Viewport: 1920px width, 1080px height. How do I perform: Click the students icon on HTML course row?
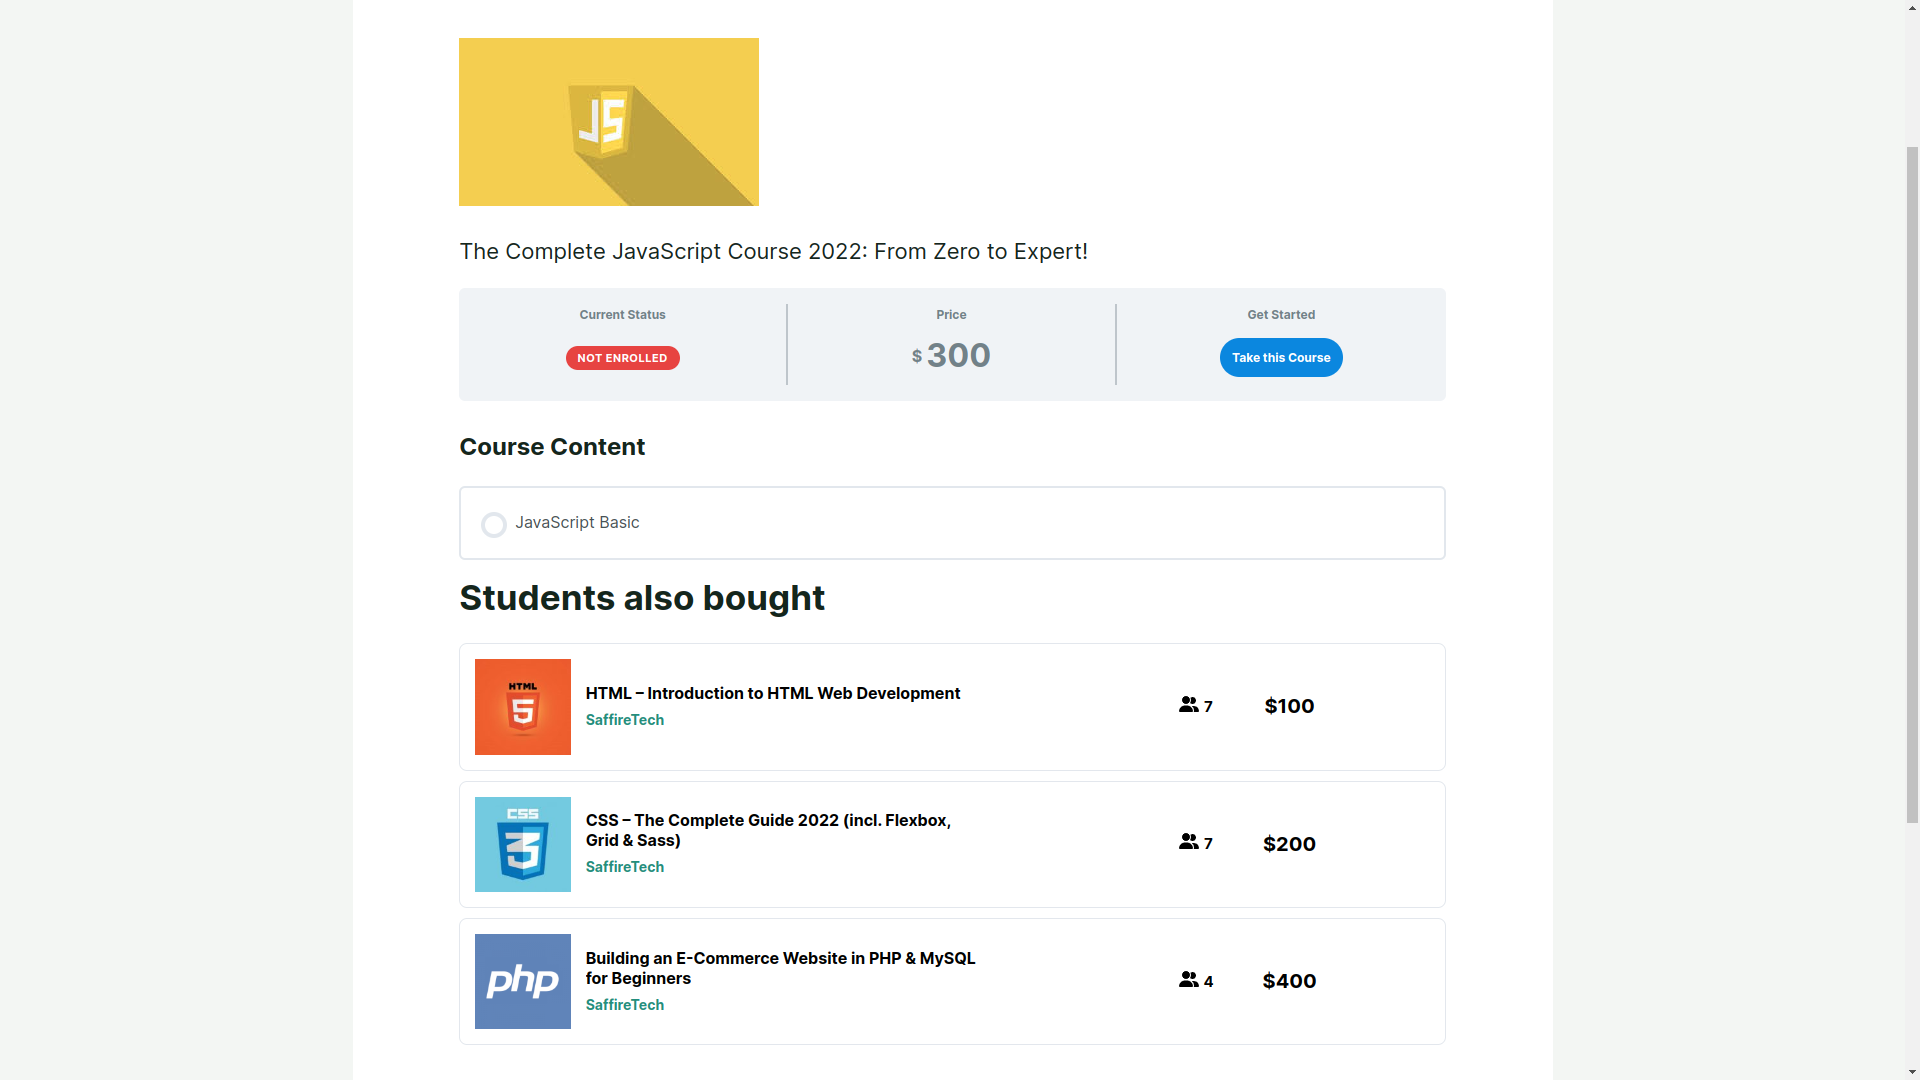click(1188, 705)
